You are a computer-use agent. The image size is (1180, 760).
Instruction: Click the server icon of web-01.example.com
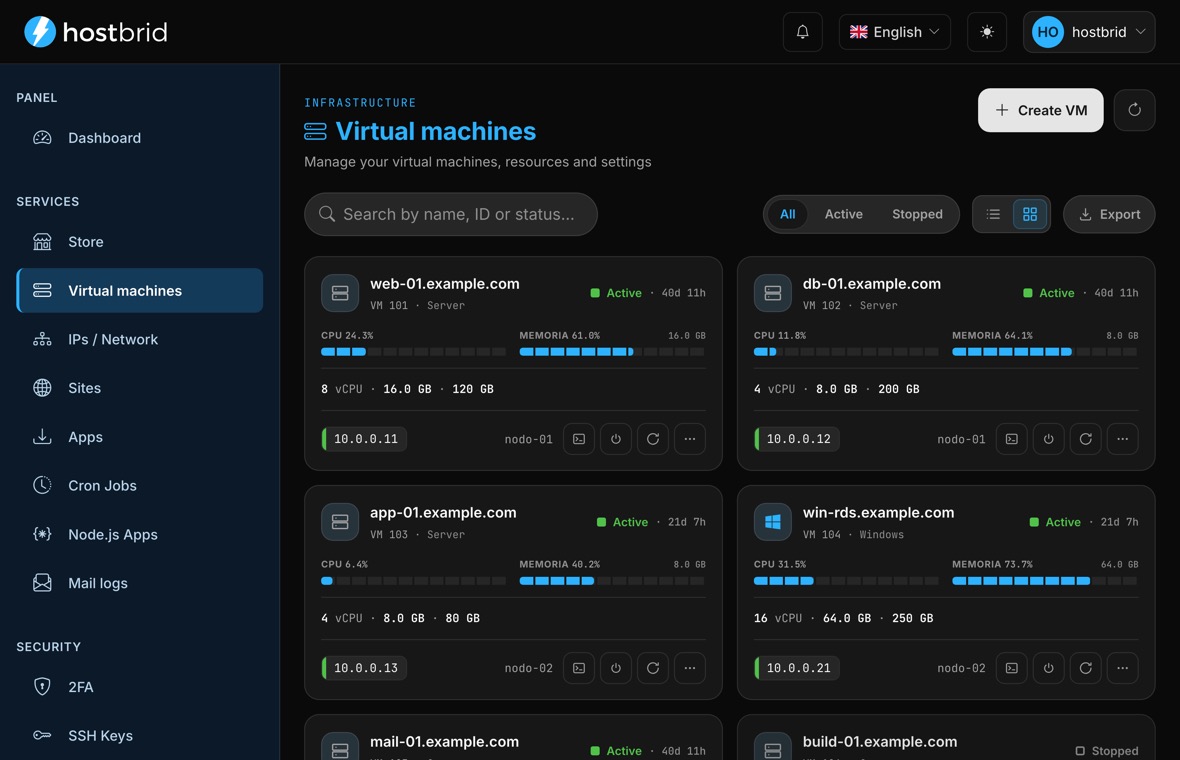340,293
